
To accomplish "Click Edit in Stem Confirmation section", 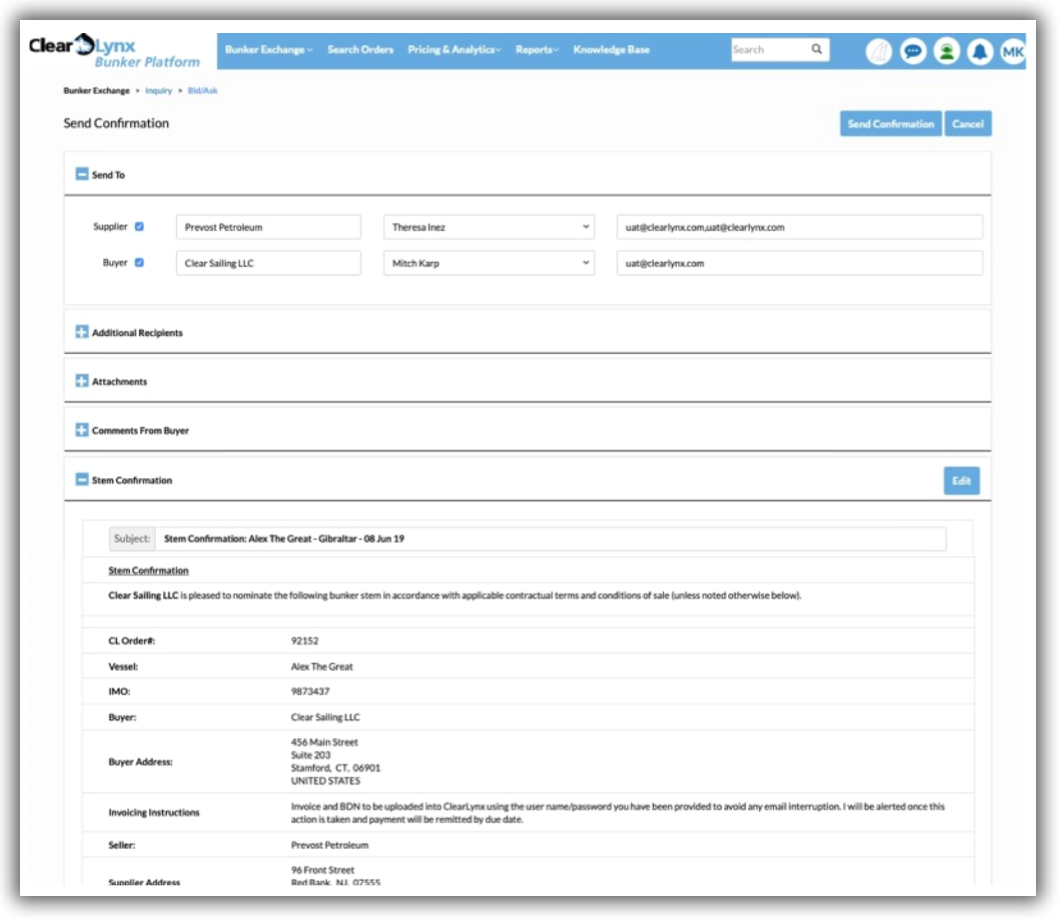I will [x=962, y=481].
